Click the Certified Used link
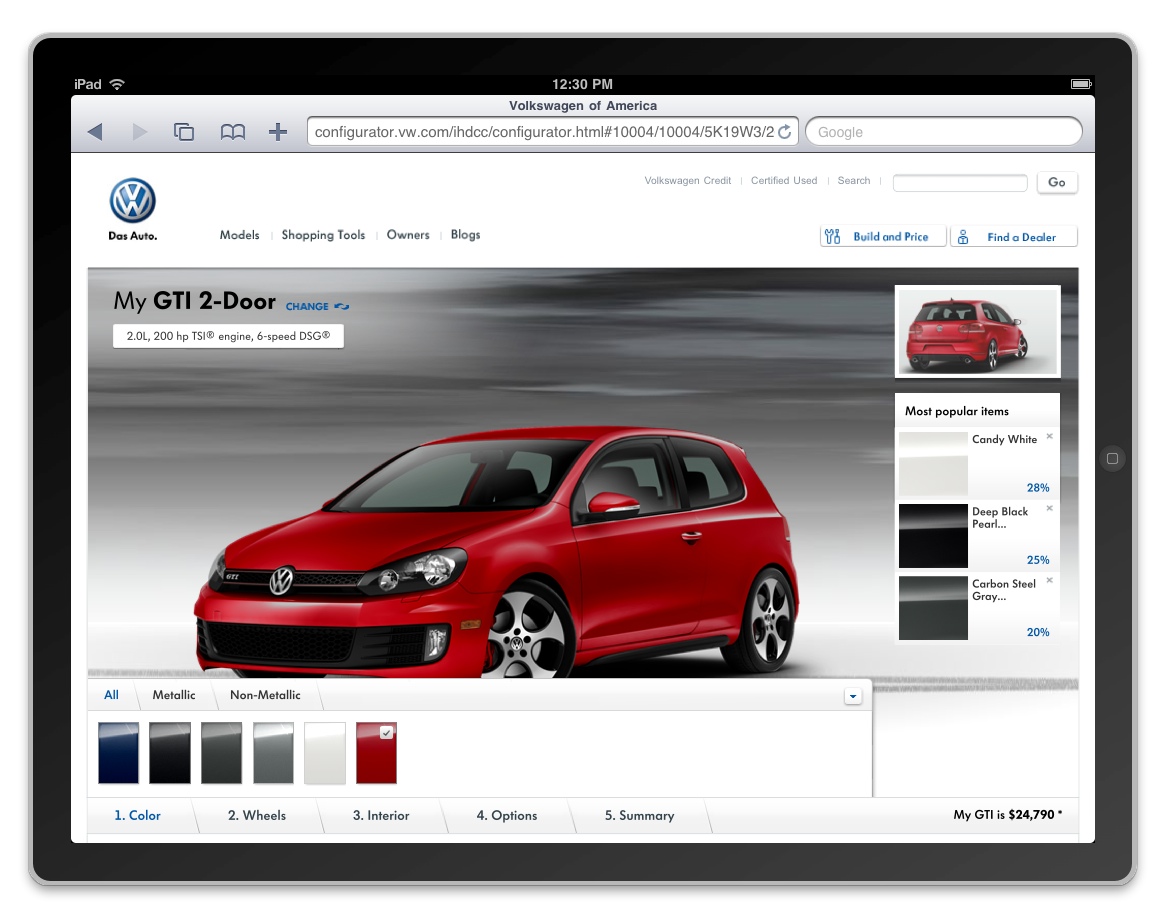The width and height of the screenshot is (1166, 921). point(784,181)
